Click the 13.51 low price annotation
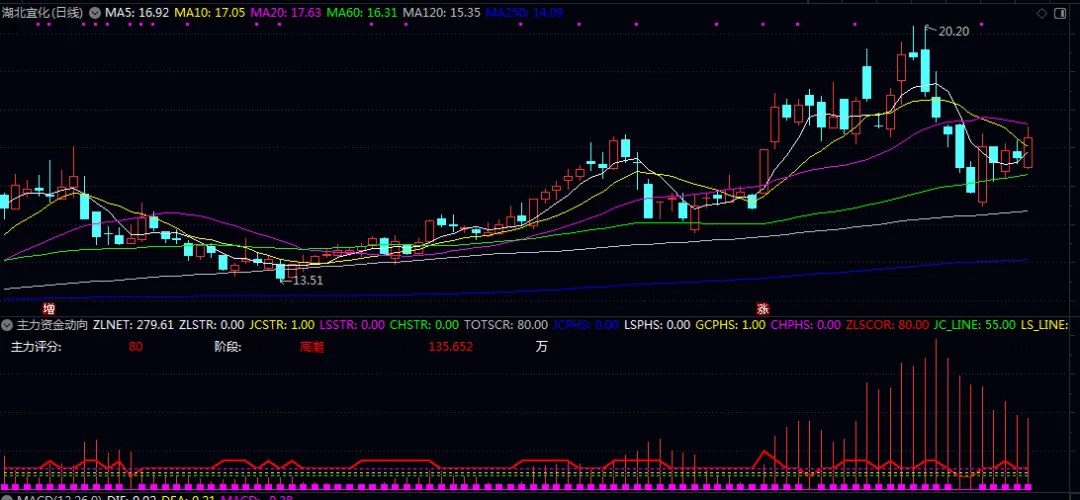The image size is (1080, 500). pyautogui.click(x=307, y=280)
